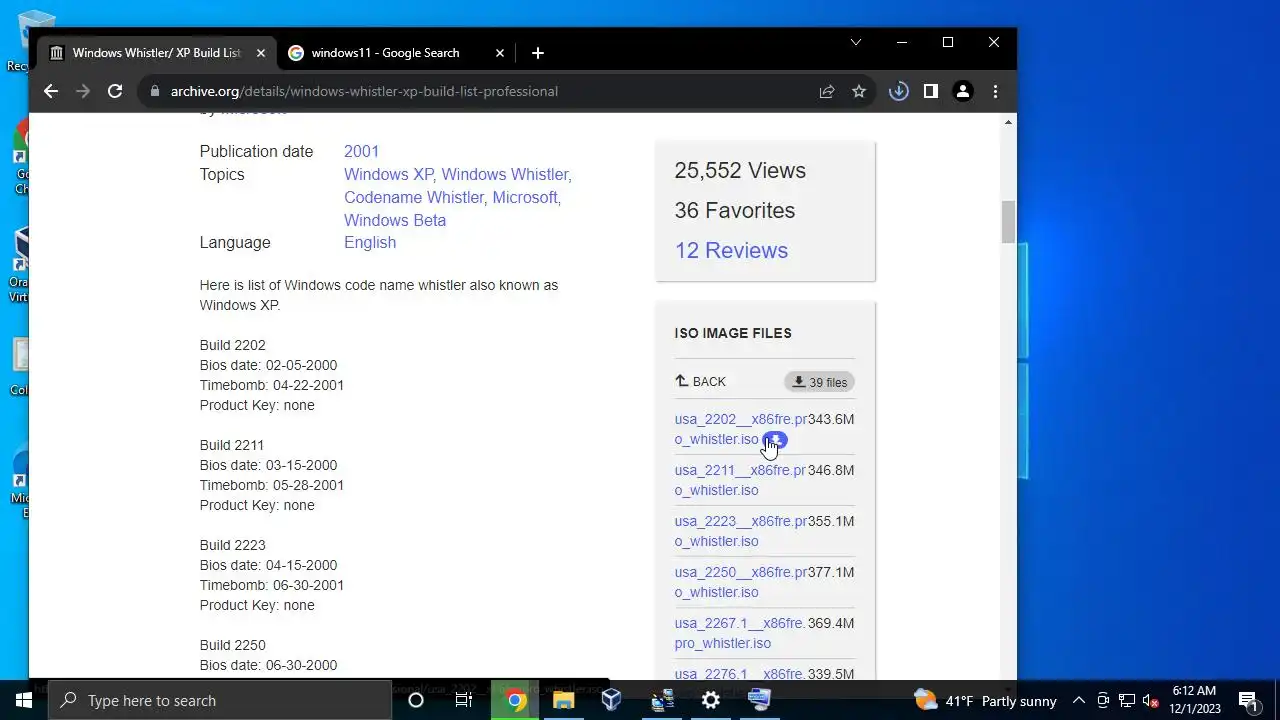Open Chrome's side panel
This screenshot has height=720, width=1280.
[931, 91]
